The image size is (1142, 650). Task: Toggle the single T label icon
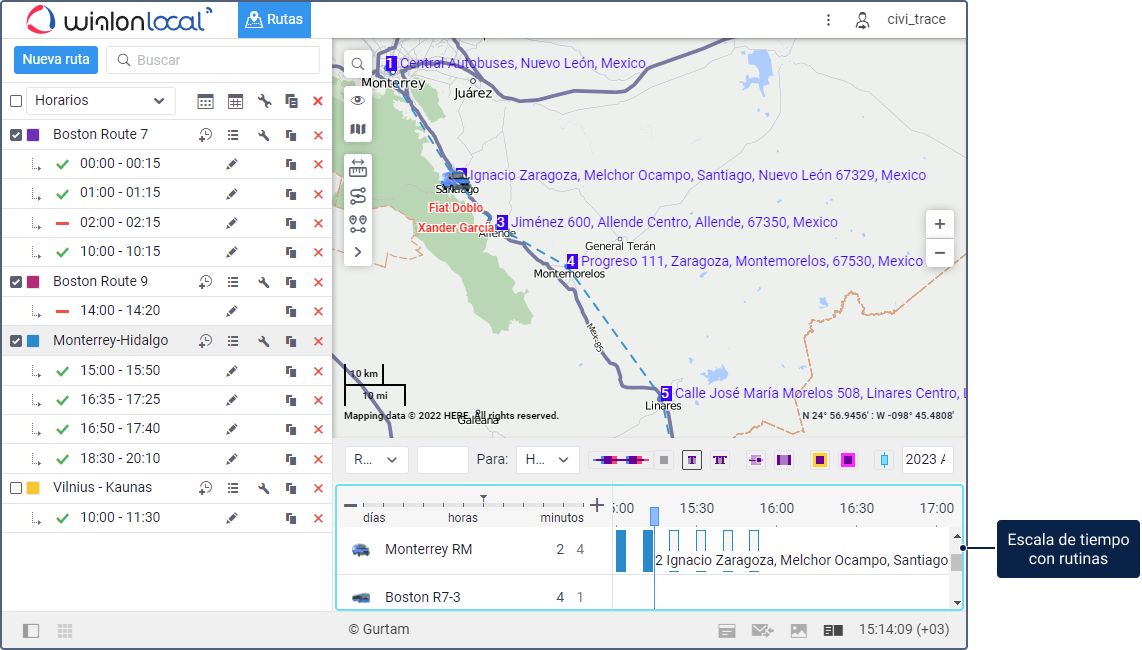(x=692, y=460)
